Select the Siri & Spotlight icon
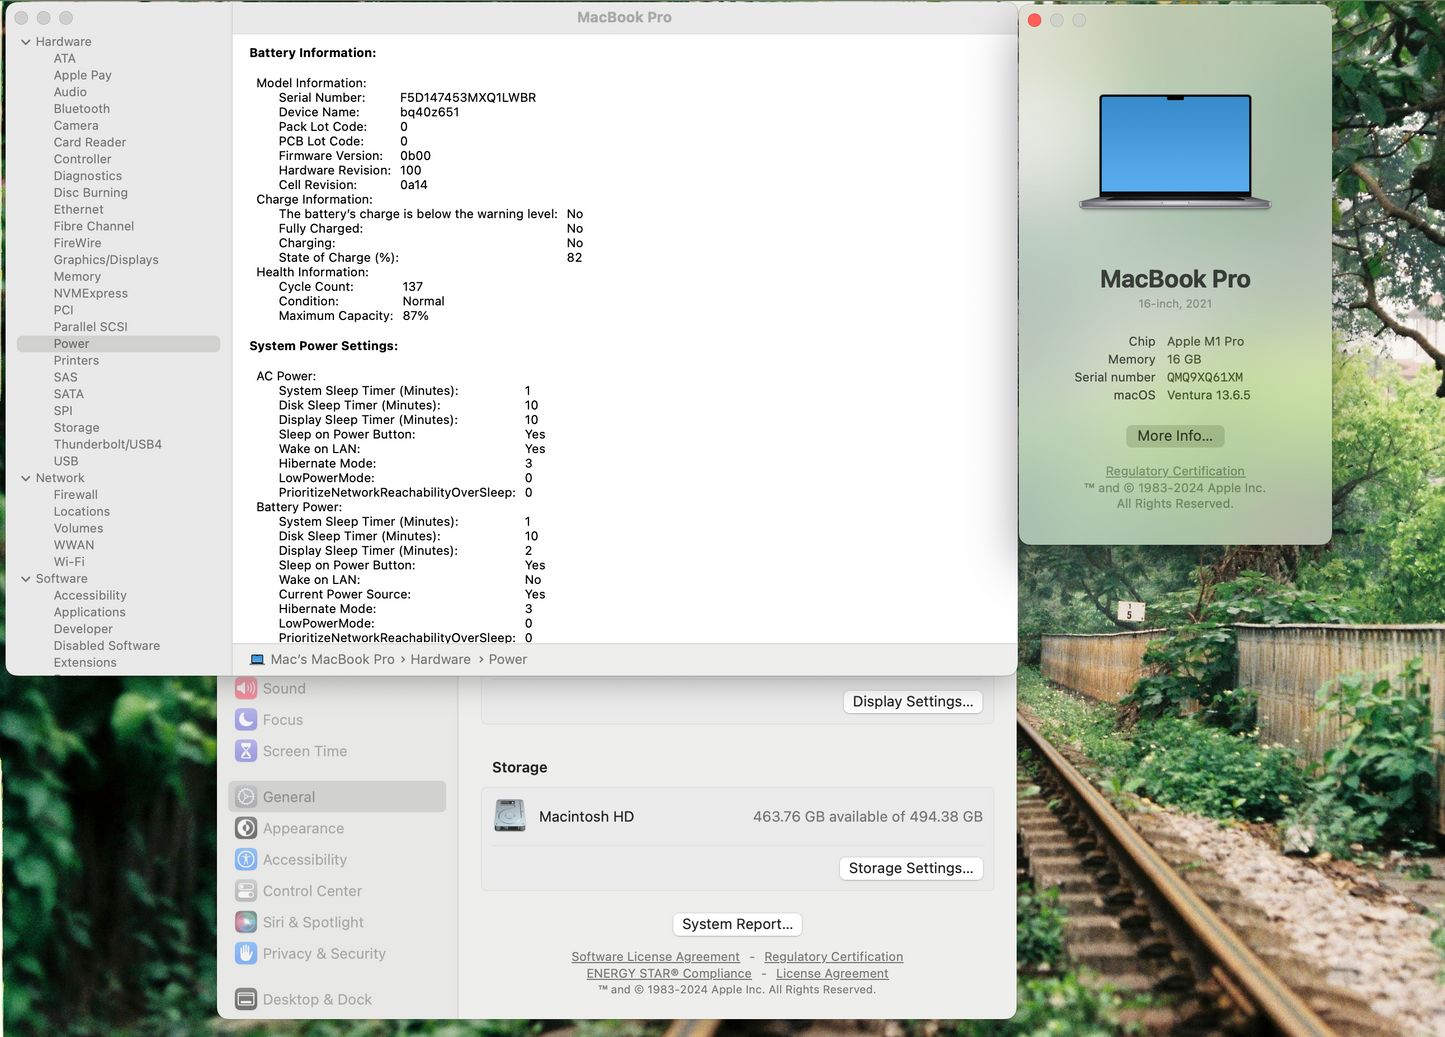This screenshot has height=1037, width=1445. [x=246, y=922]
